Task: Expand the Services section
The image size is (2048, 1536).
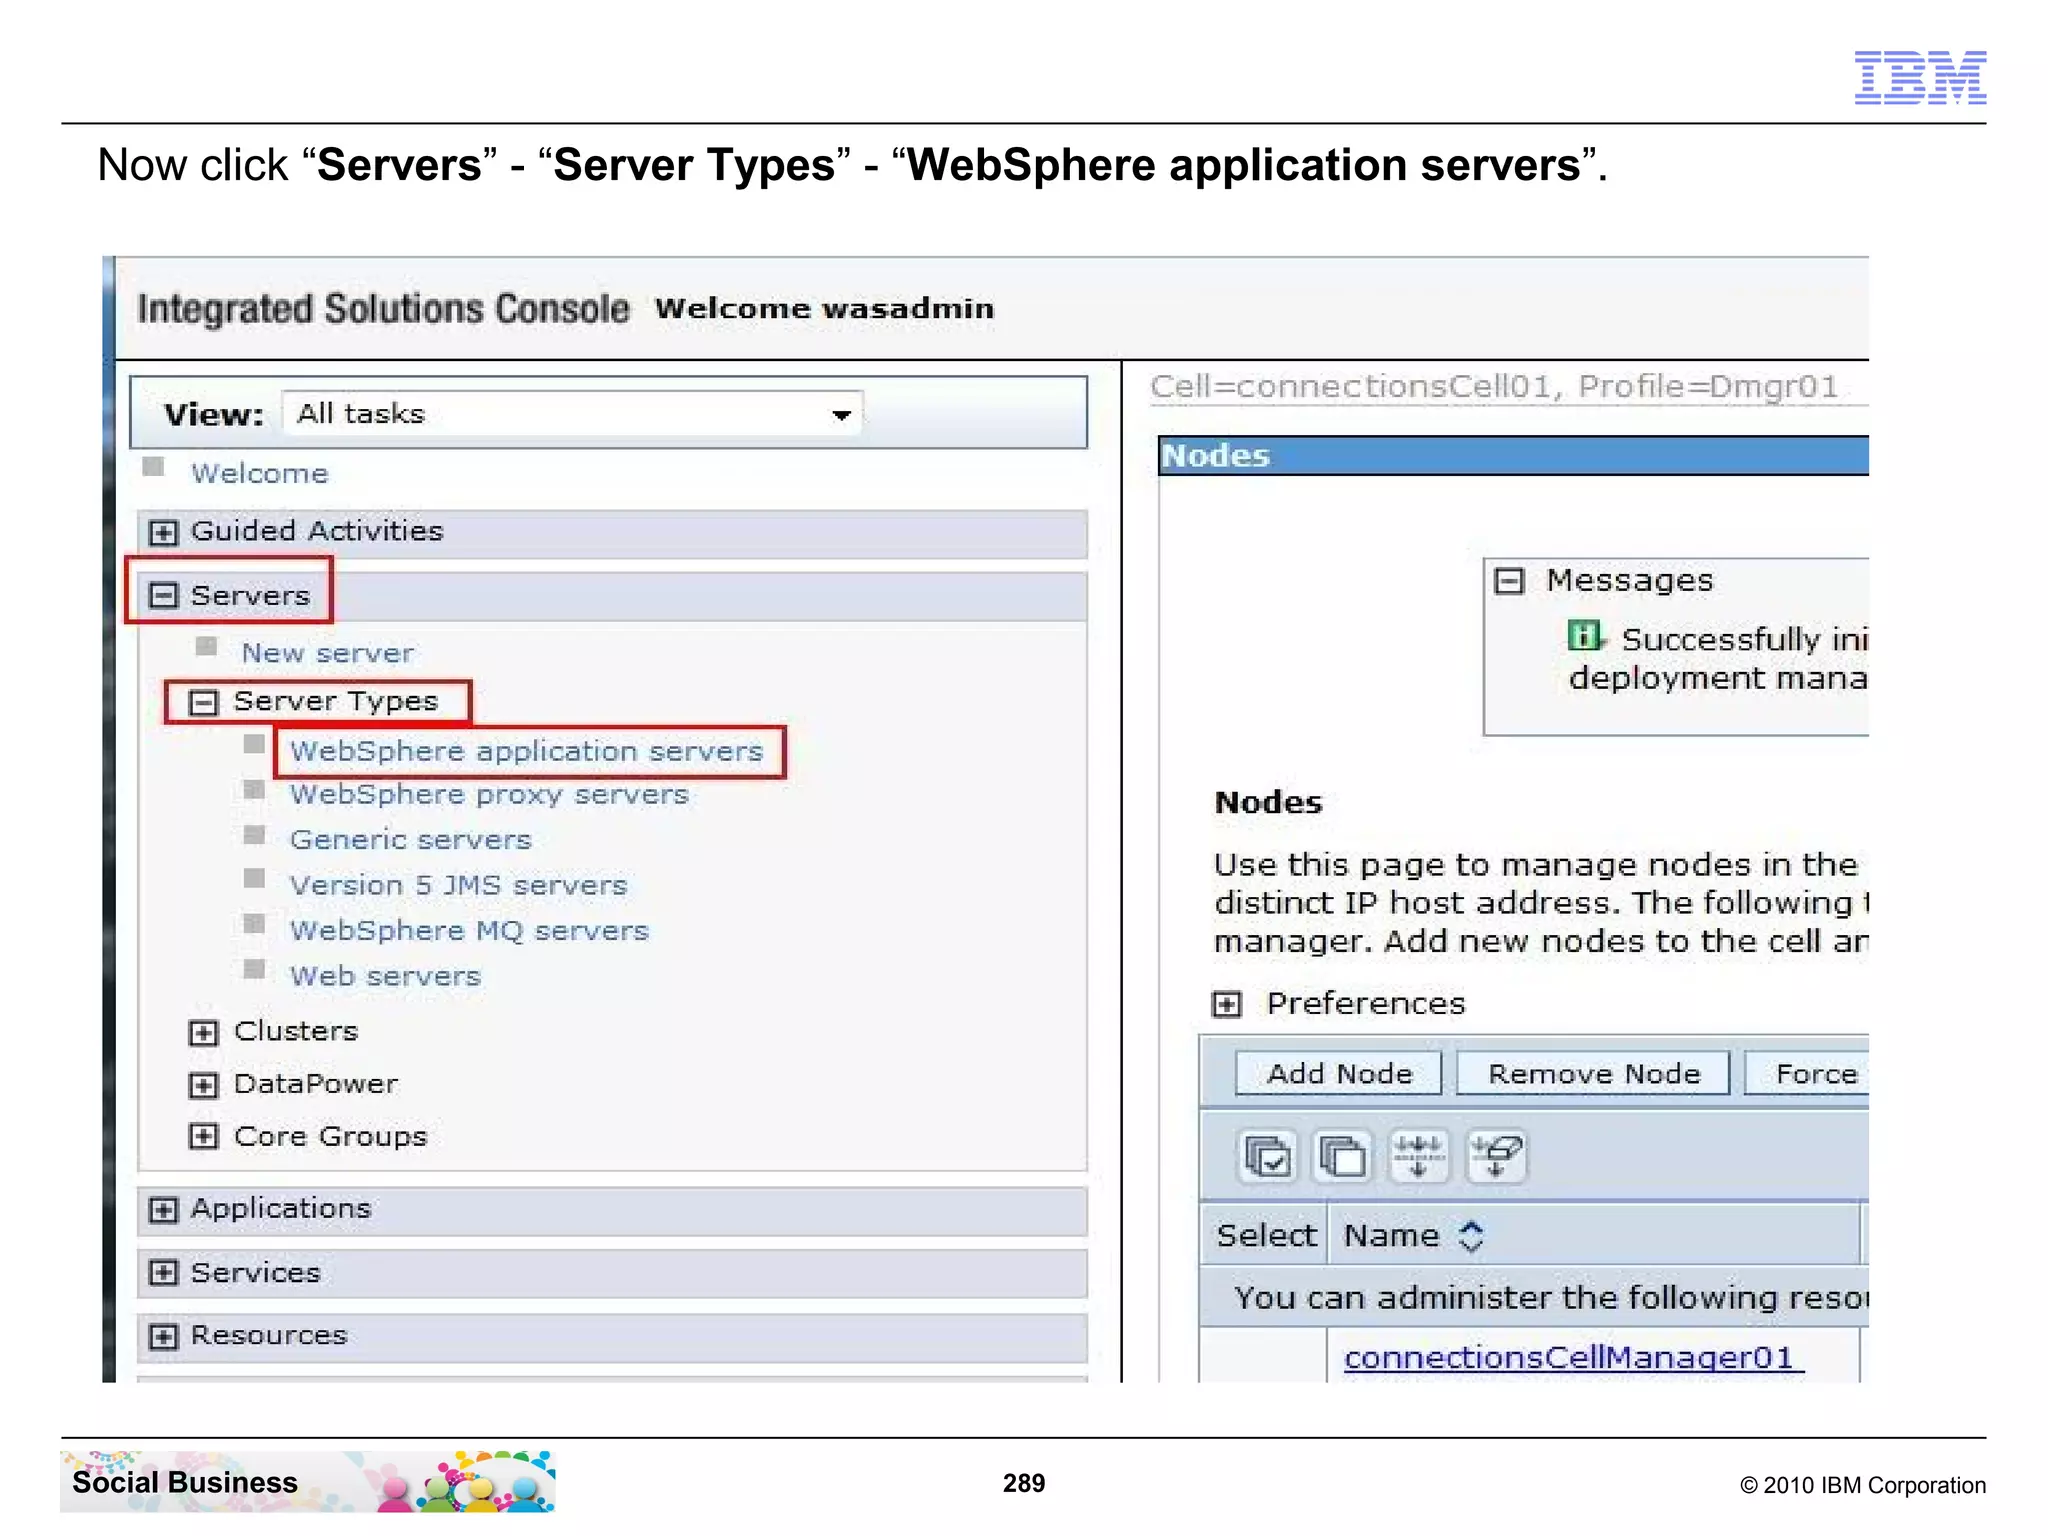Action: point(163,1273)
